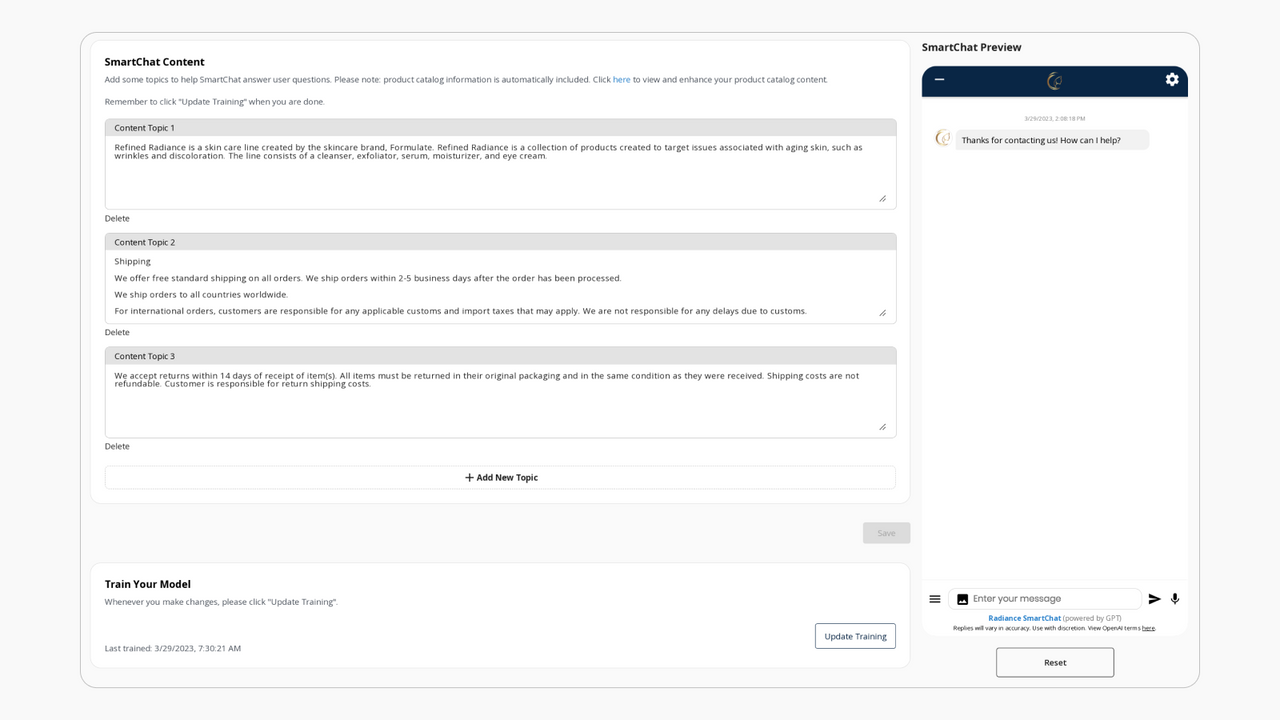Open the hamburger menu in the chat preview
The height and width of the screenshot is (720, 1280).
click(934, 598)
